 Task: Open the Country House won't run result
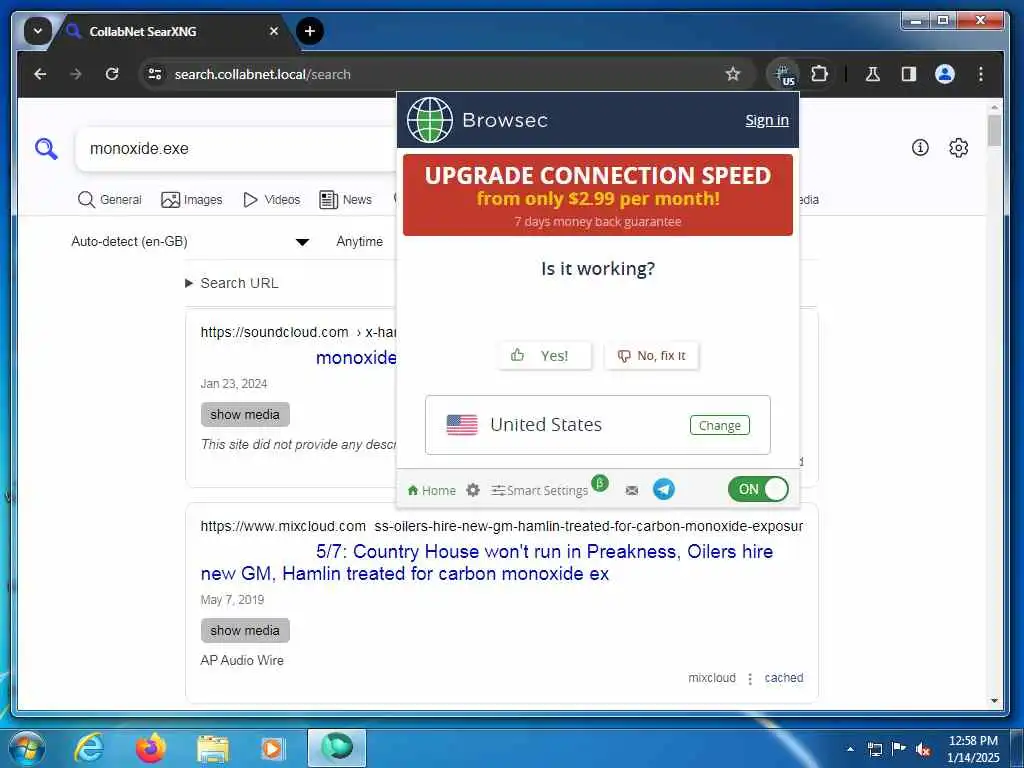point(487,562)
